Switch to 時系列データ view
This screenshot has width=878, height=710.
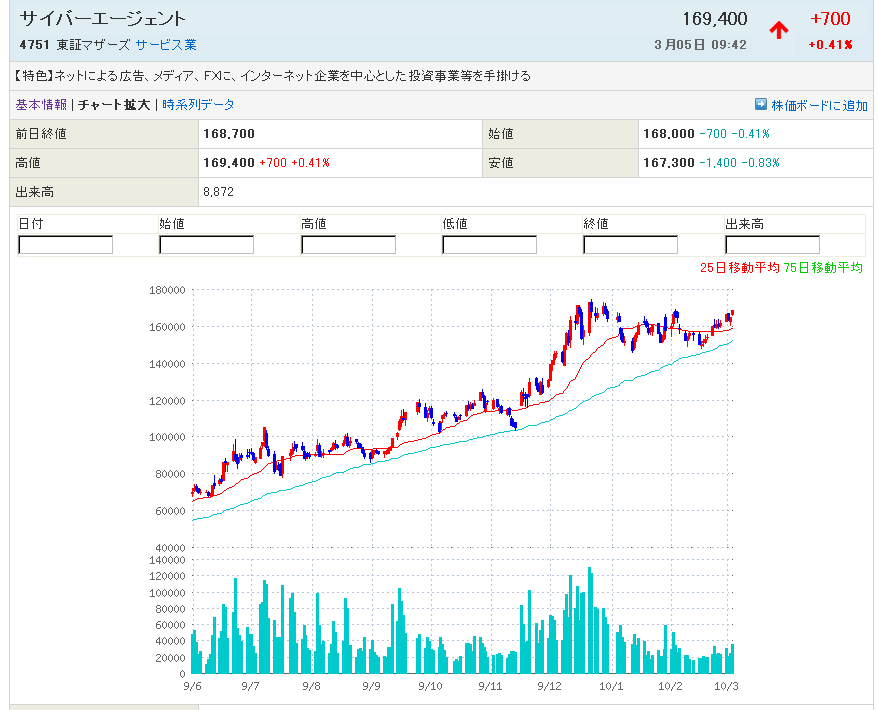pyautogui.click(x=199, y=104)
